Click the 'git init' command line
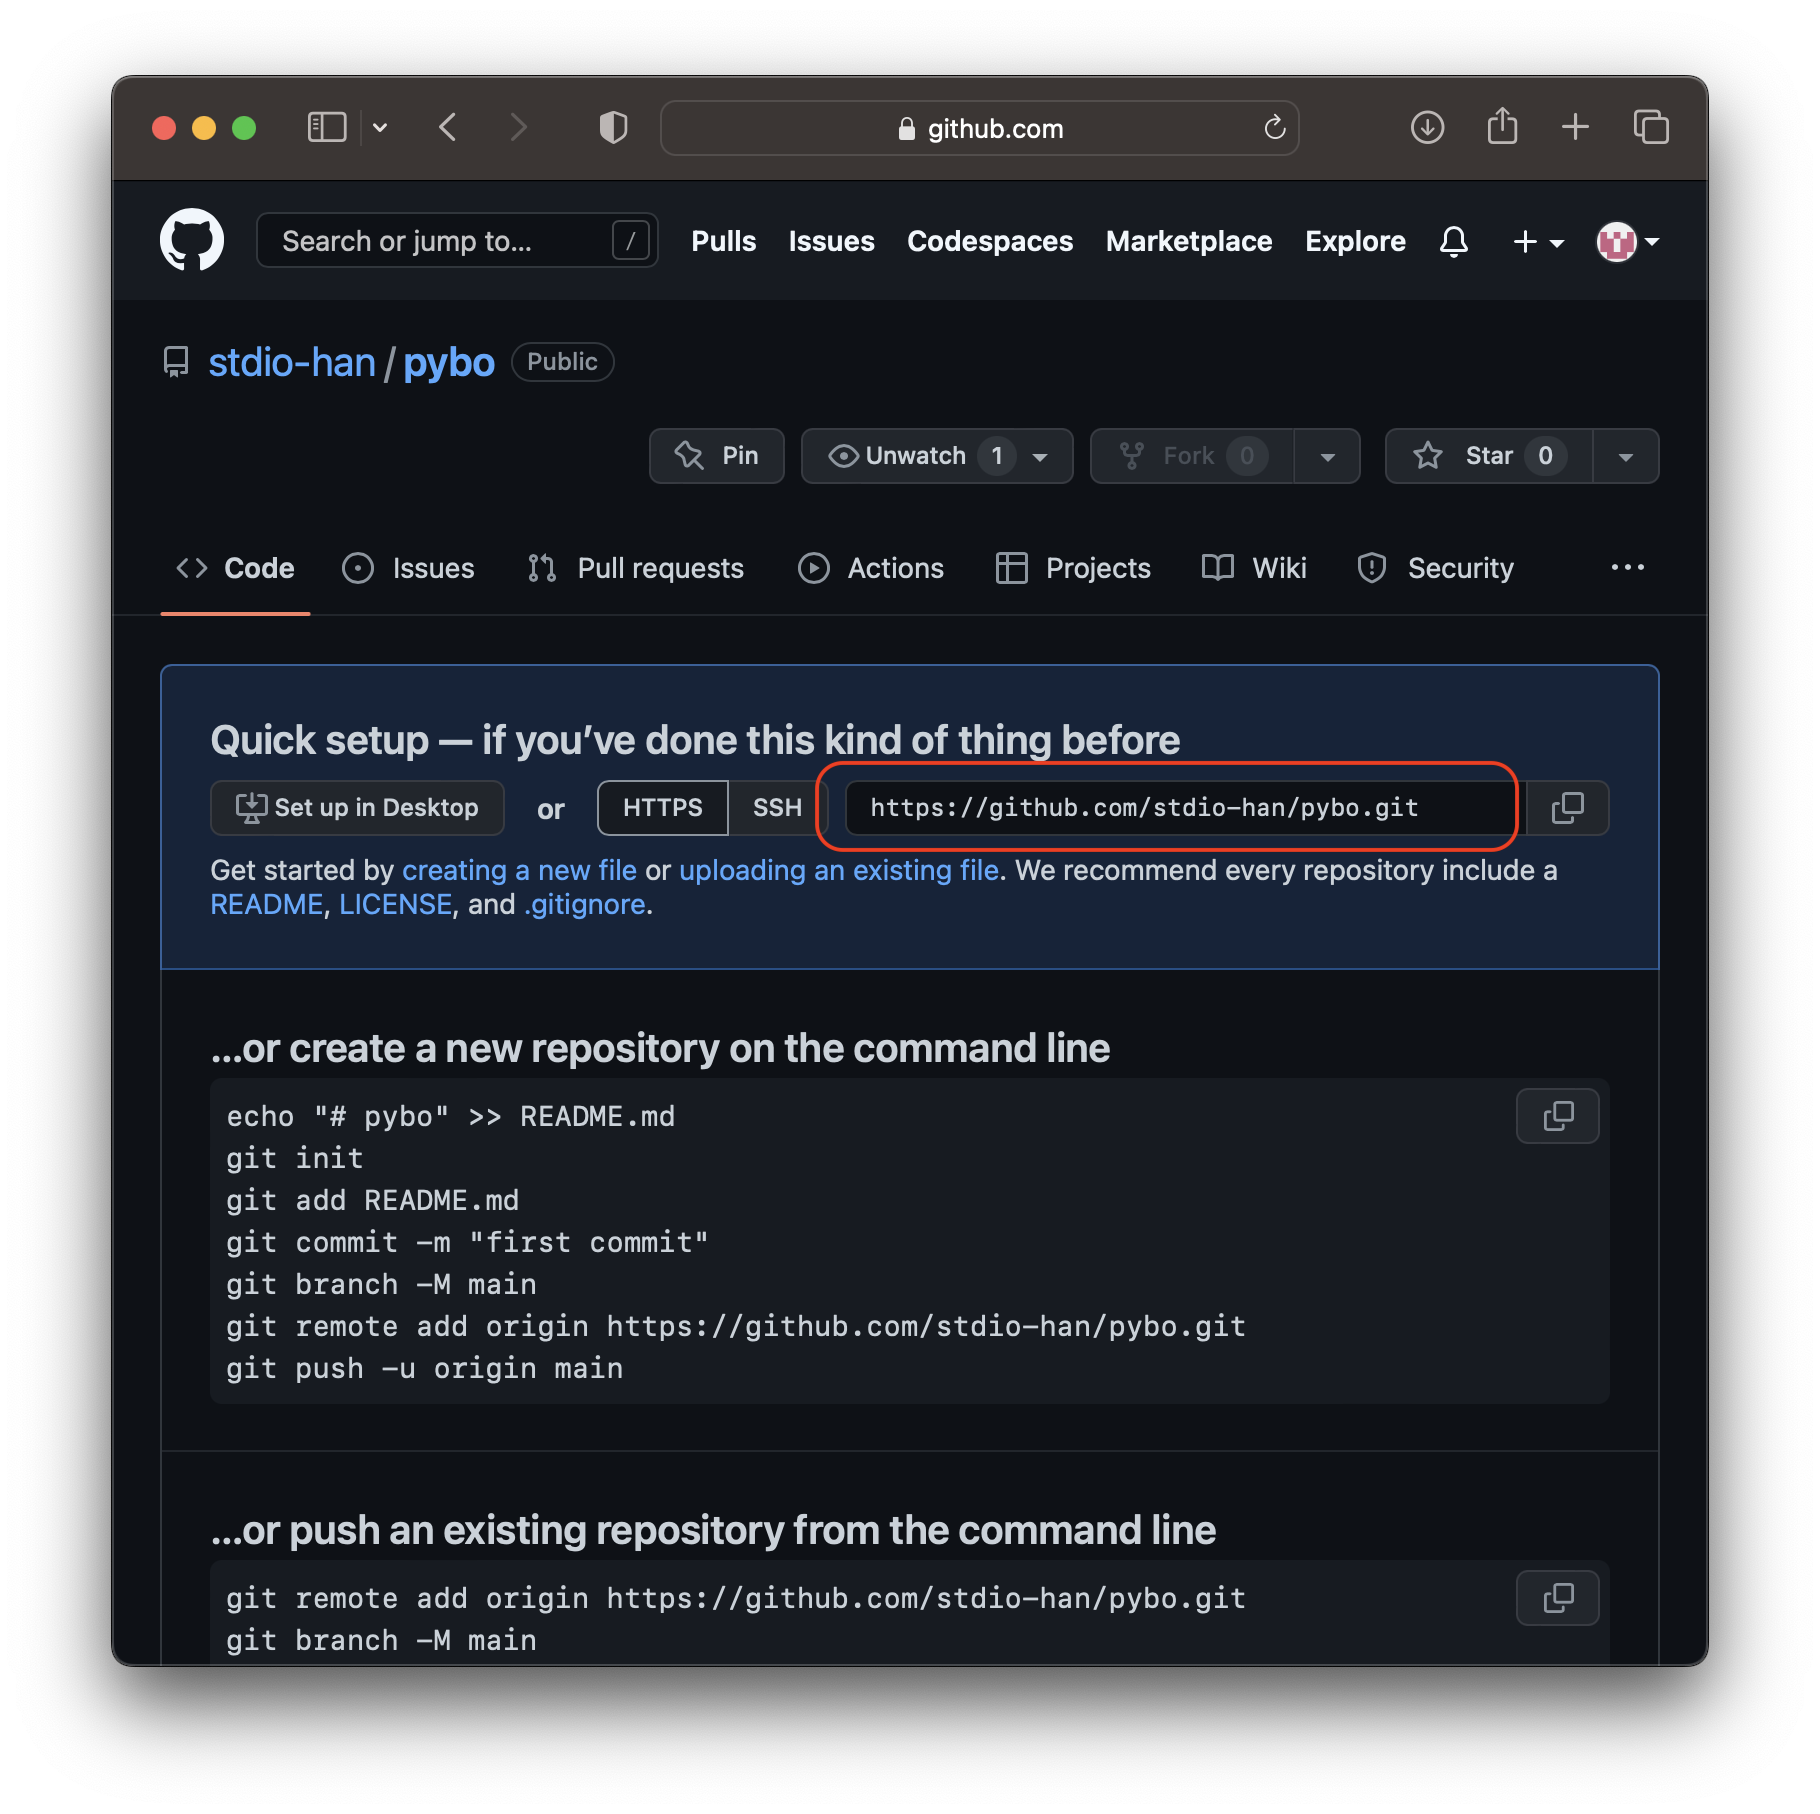This screenshot has height=1814, width=1820. (294, 1158)
